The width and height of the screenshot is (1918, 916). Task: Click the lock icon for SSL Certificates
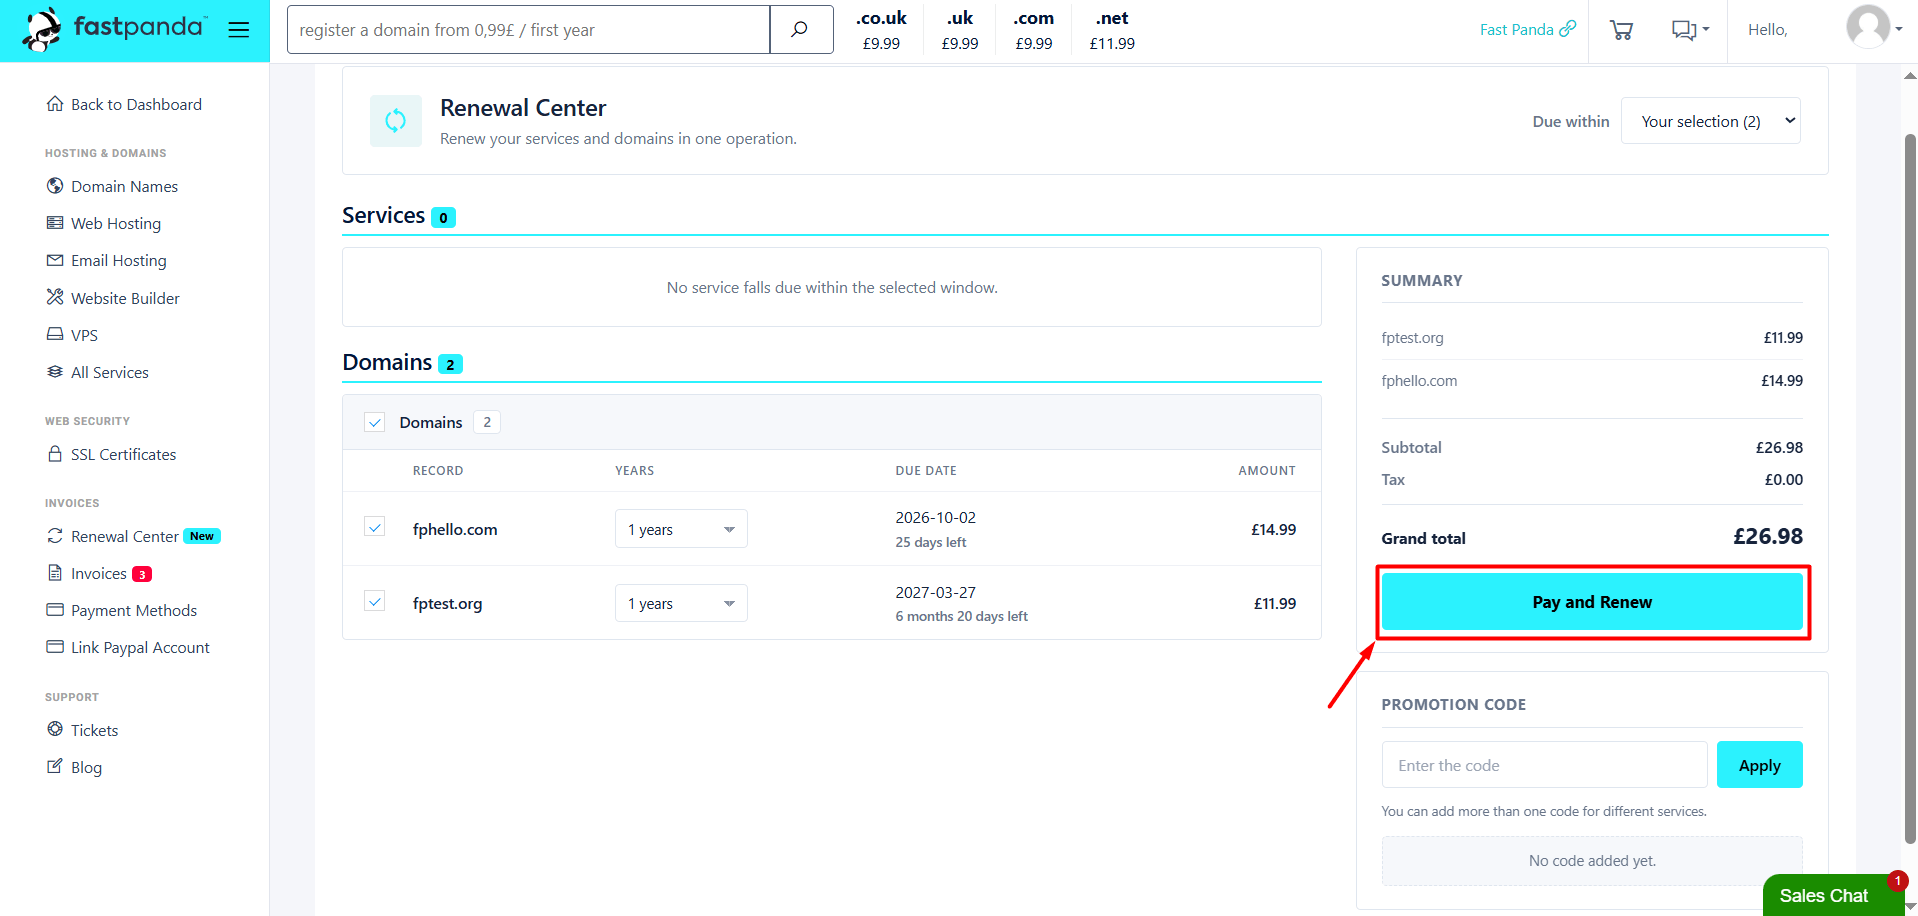coord(55,453)
